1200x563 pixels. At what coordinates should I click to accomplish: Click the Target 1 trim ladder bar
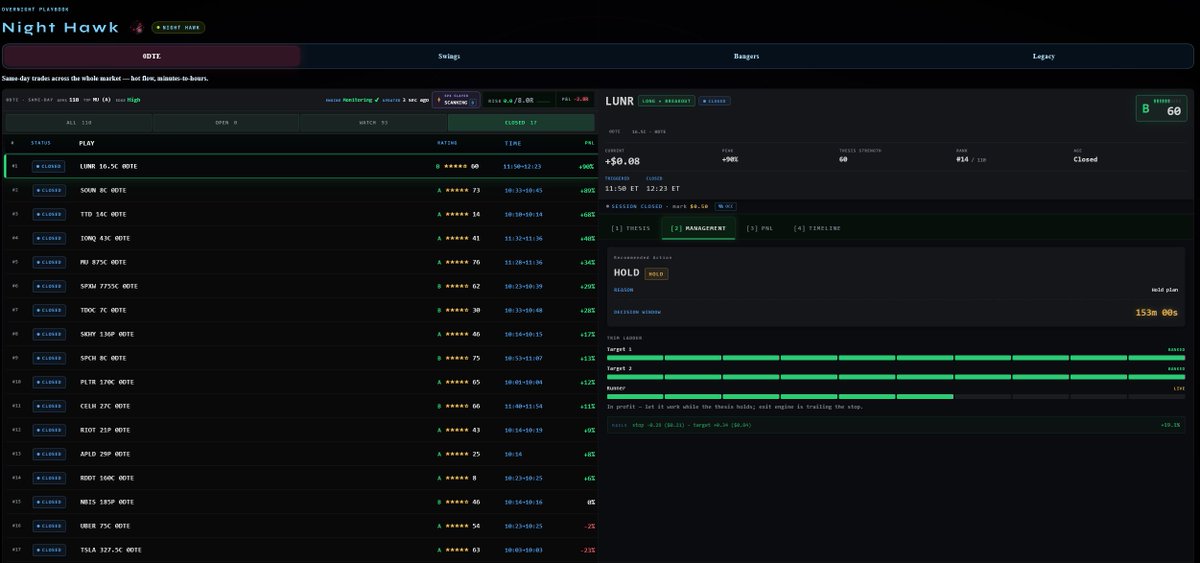pyautogui.click(x=896, y=357)
